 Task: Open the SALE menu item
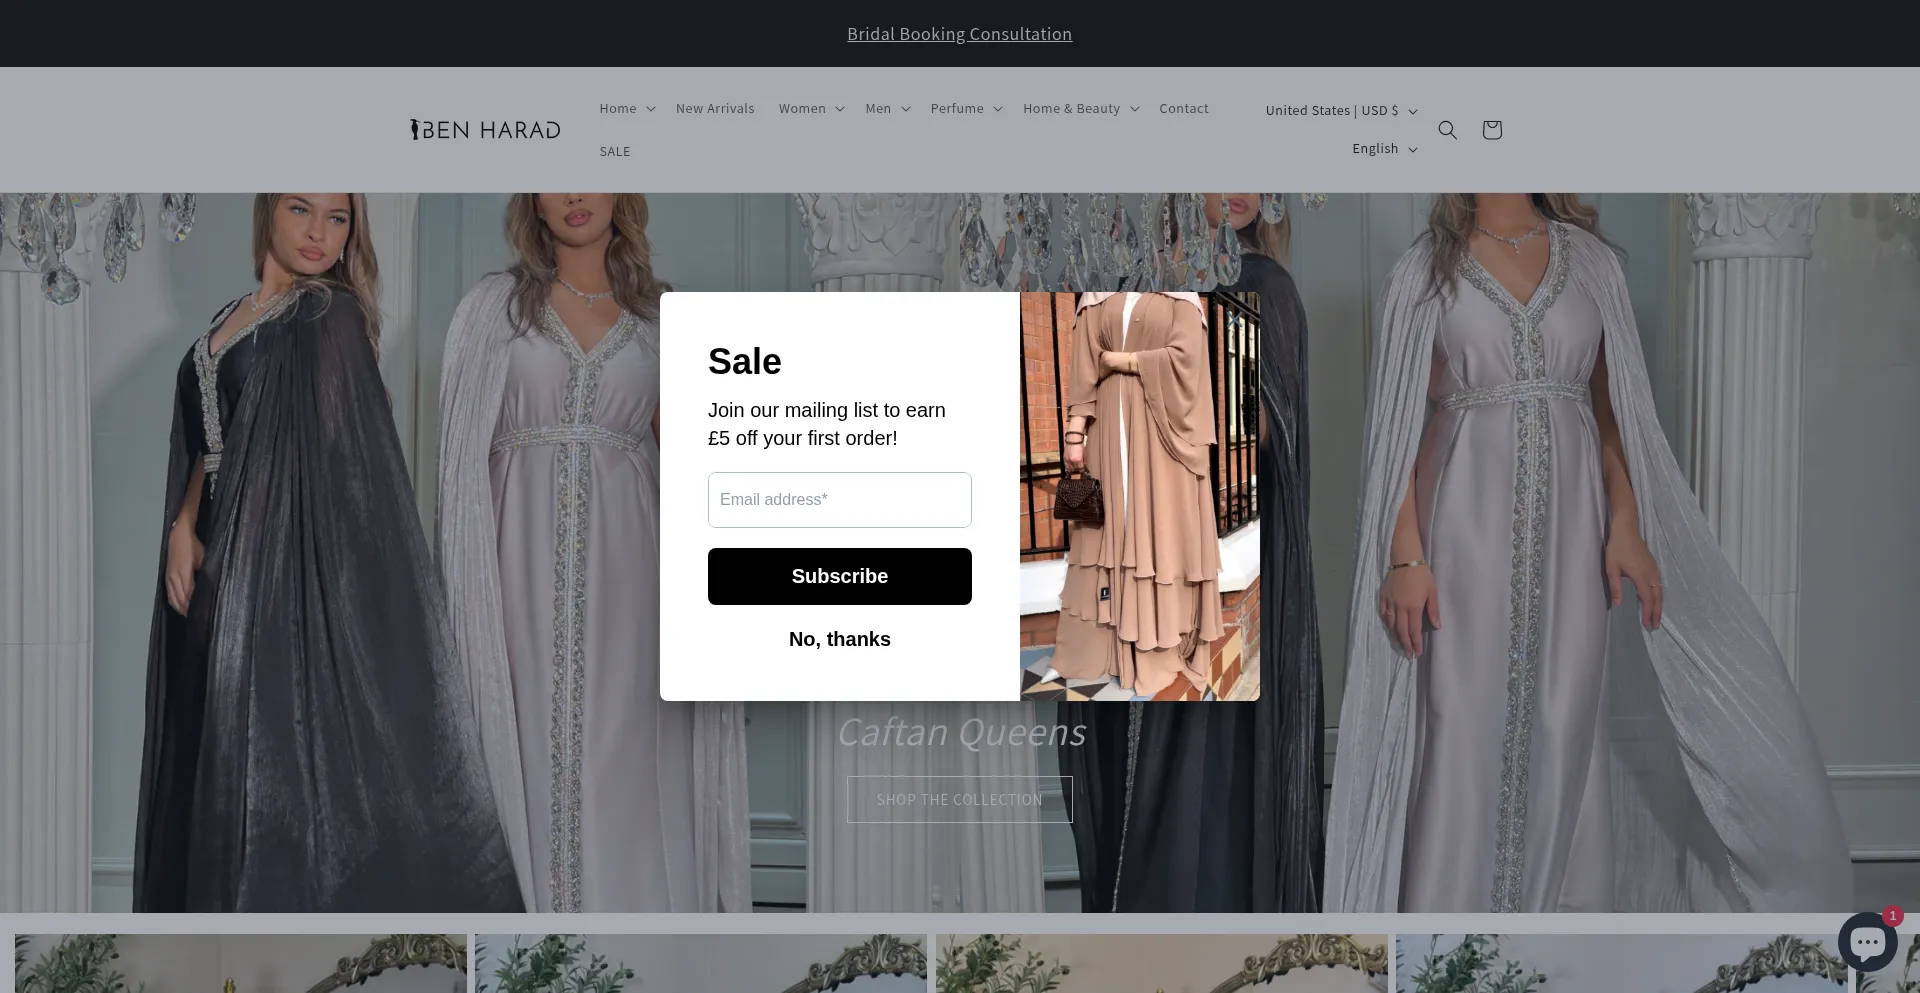pos(615,152)
